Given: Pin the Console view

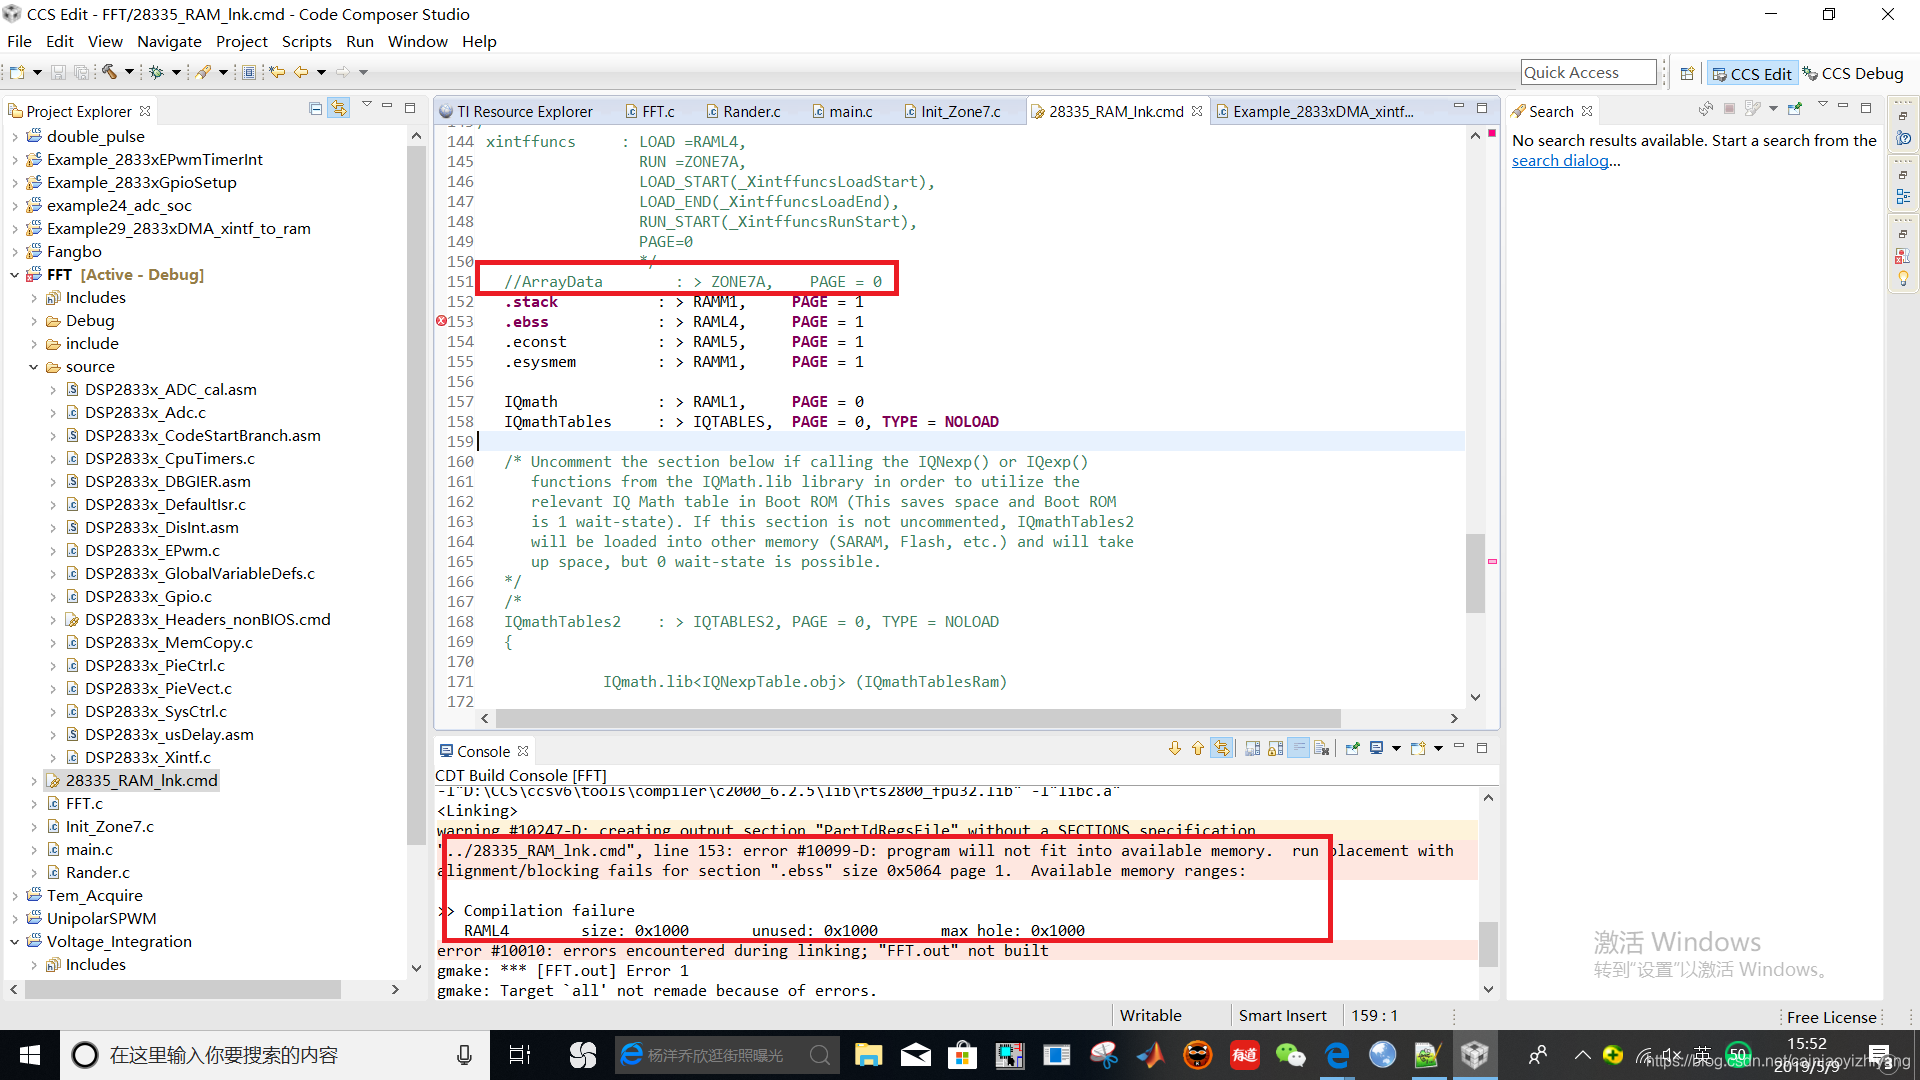Looking at the screenshot, I should point(1352,749).
